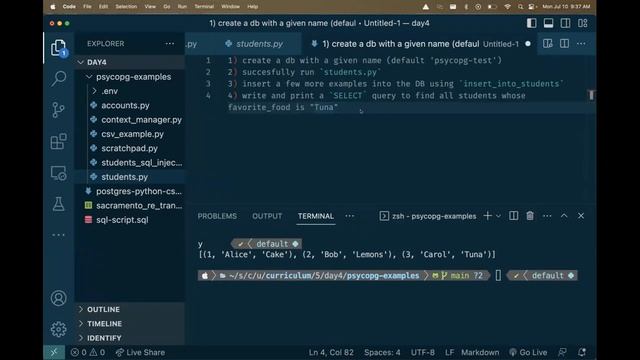The height and width of the screenshot is (360, 640).
Task: Open the Extensions view
Action: [x=58, y=141]
